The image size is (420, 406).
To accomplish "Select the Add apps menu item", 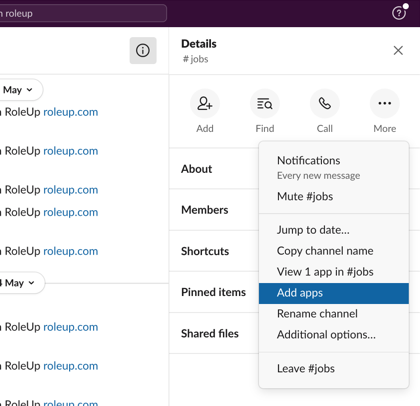I will click(x=334, y=293).
